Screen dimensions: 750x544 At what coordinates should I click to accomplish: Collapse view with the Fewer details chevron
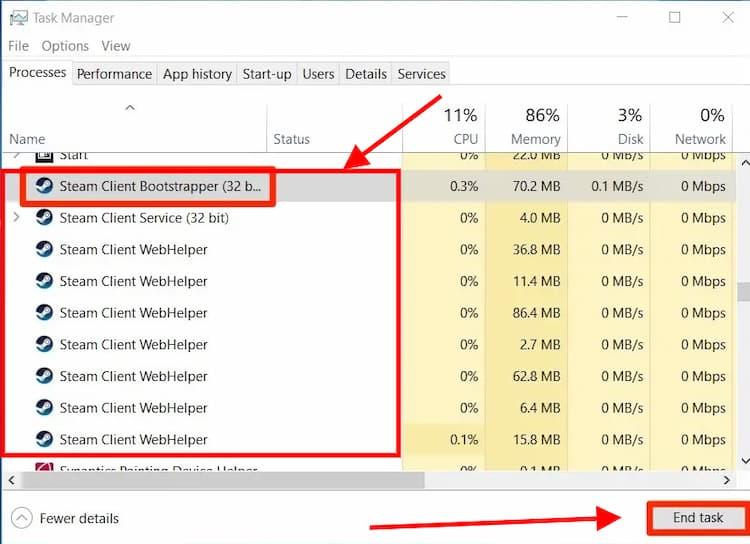tap(22, 518)
